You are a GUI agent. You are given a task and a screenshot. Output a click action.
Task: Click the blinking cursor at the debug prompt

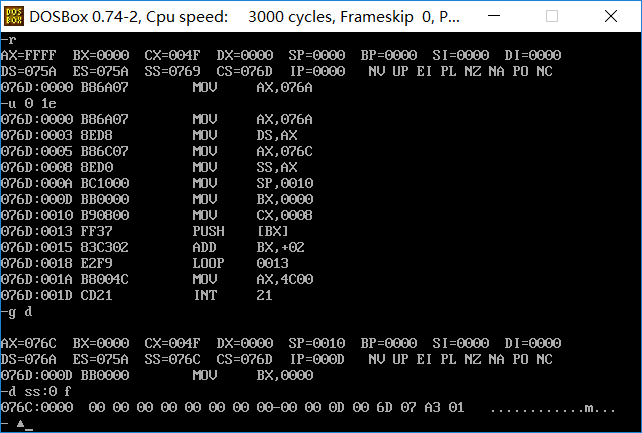(29, 429)
